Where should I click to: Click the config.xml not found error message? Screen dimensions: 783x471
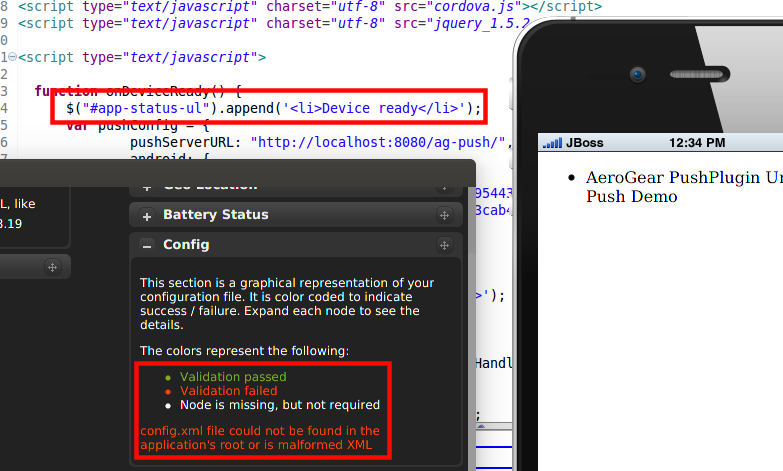[x=260, y=437]
